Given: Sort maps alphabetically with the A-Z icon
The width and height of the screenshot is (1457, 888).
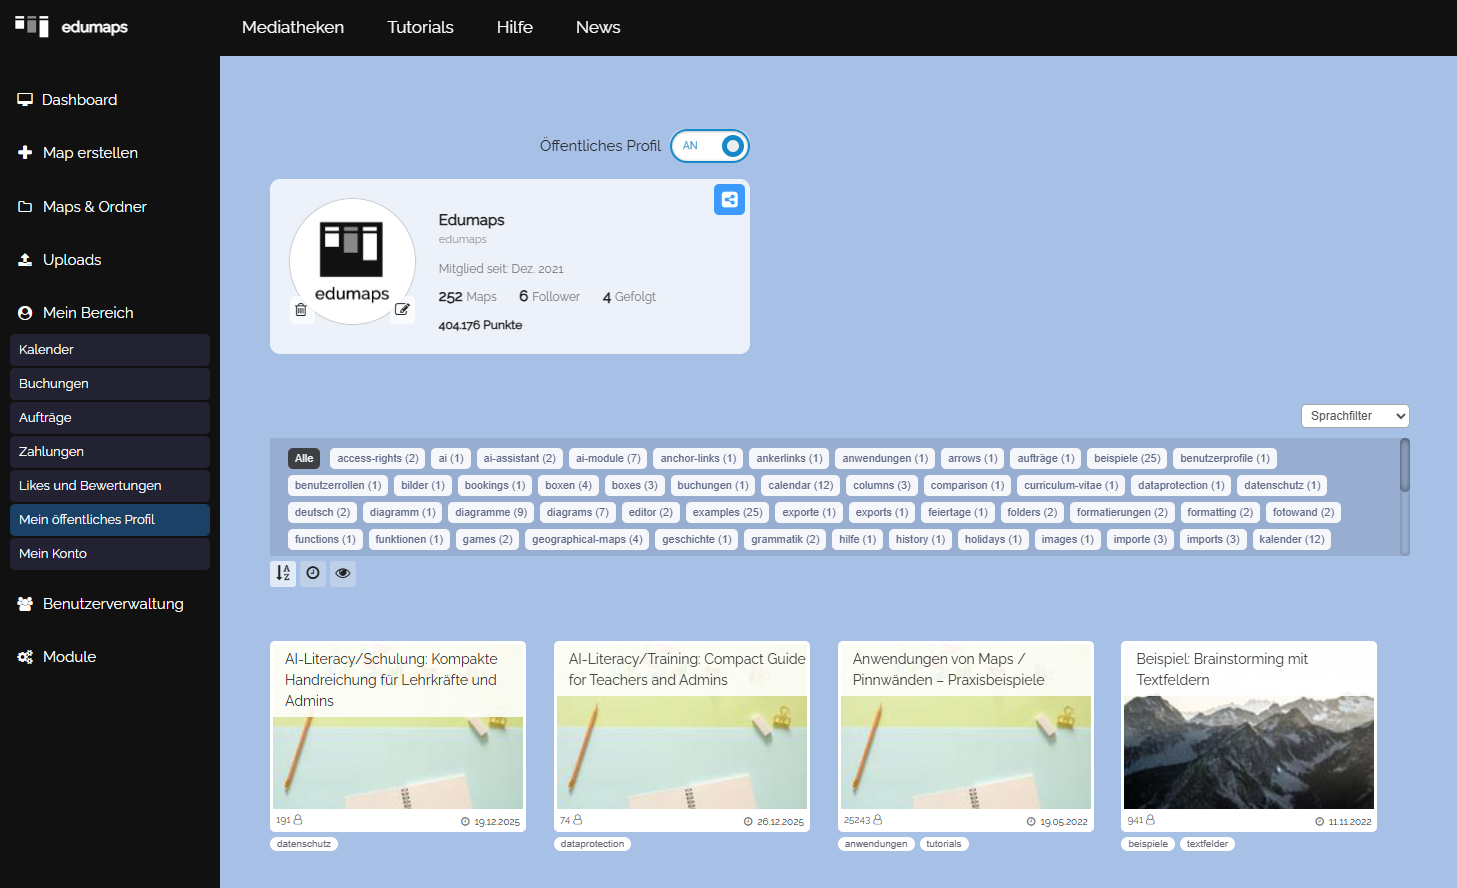Looking at the screenshot, I should point(283,573).
